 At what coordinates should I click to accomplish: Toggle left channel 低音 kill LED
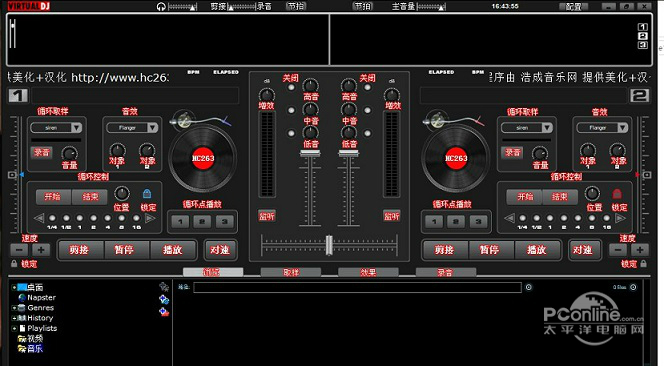click(291, 133)
